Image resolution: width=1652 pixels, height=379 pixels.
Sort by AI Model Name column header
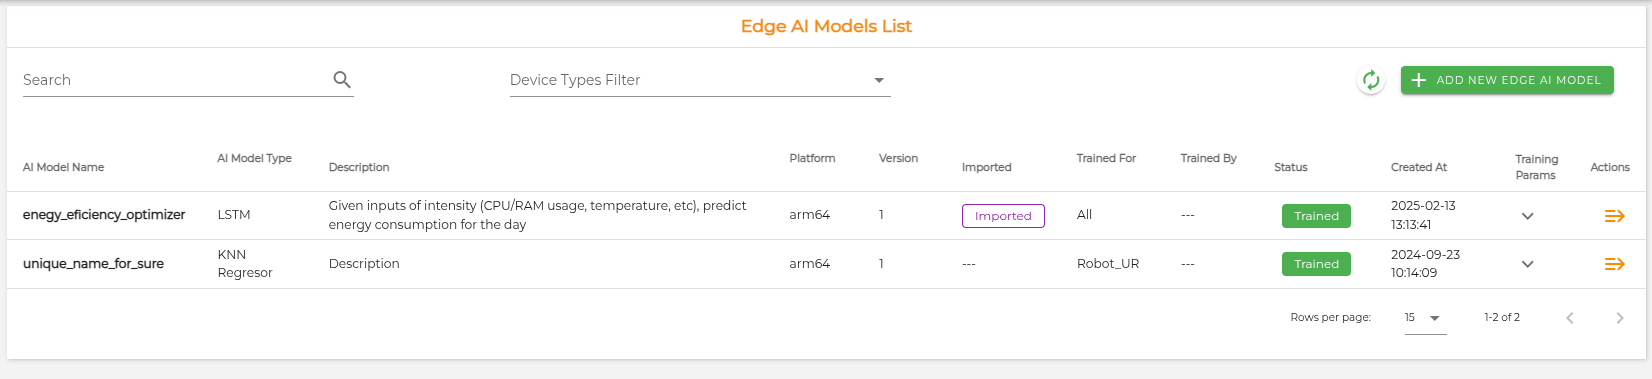pyautogui.click(x=63, y=167)
